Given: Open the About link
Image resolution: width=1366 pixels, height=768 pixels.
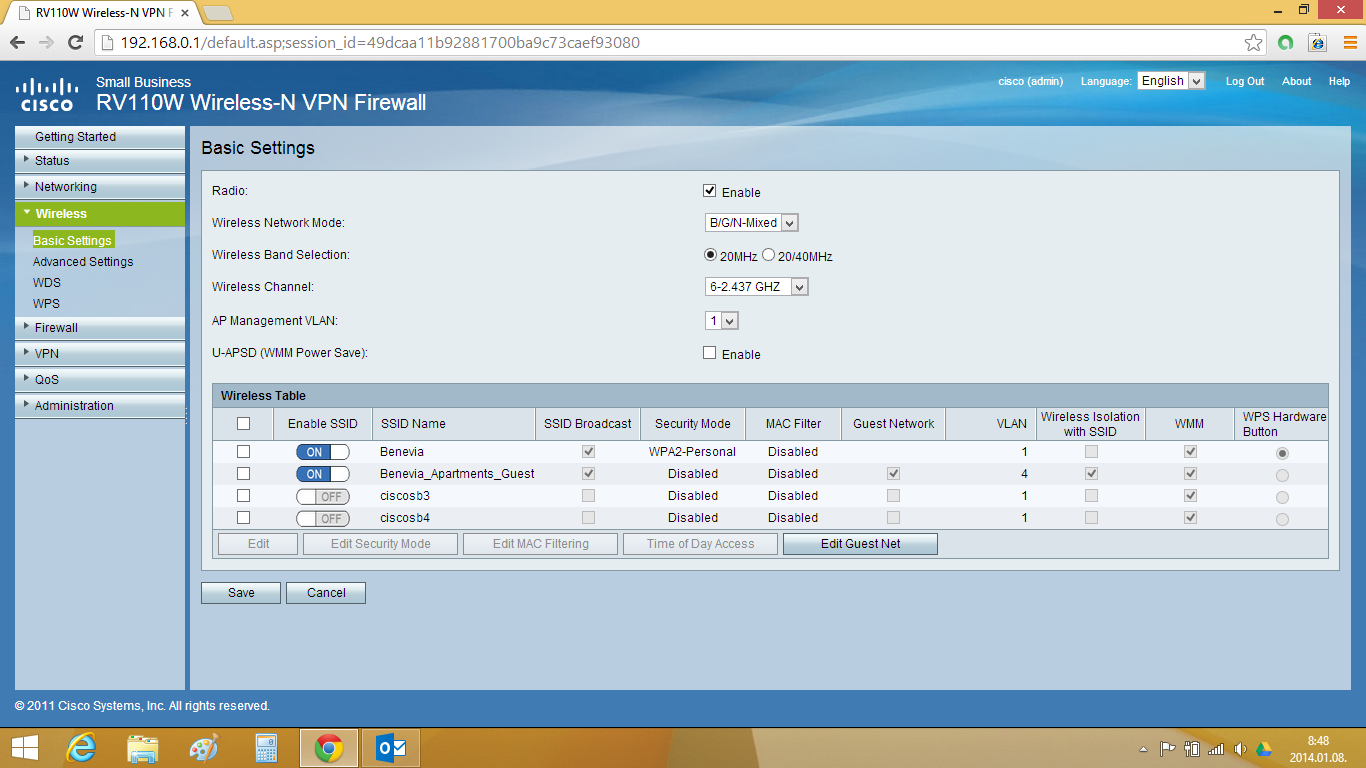Looking at the screenshot, I should tap(1297, 81).
